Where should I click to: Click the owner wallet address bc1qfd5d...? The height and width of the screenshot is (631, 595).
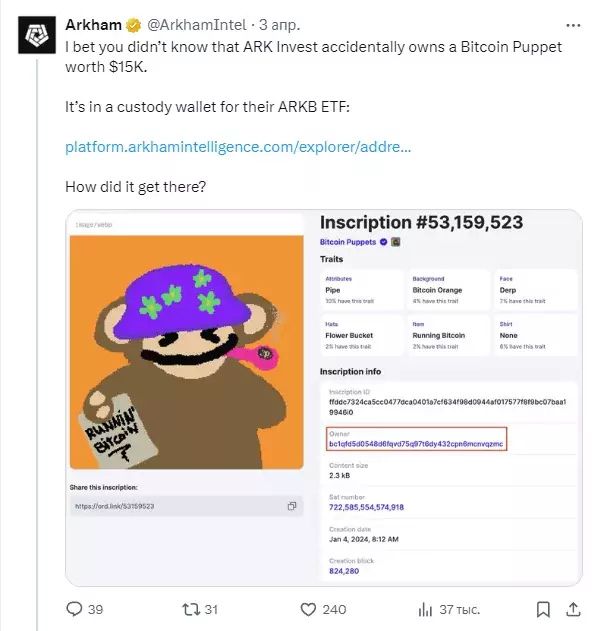(x=416, y=443)
